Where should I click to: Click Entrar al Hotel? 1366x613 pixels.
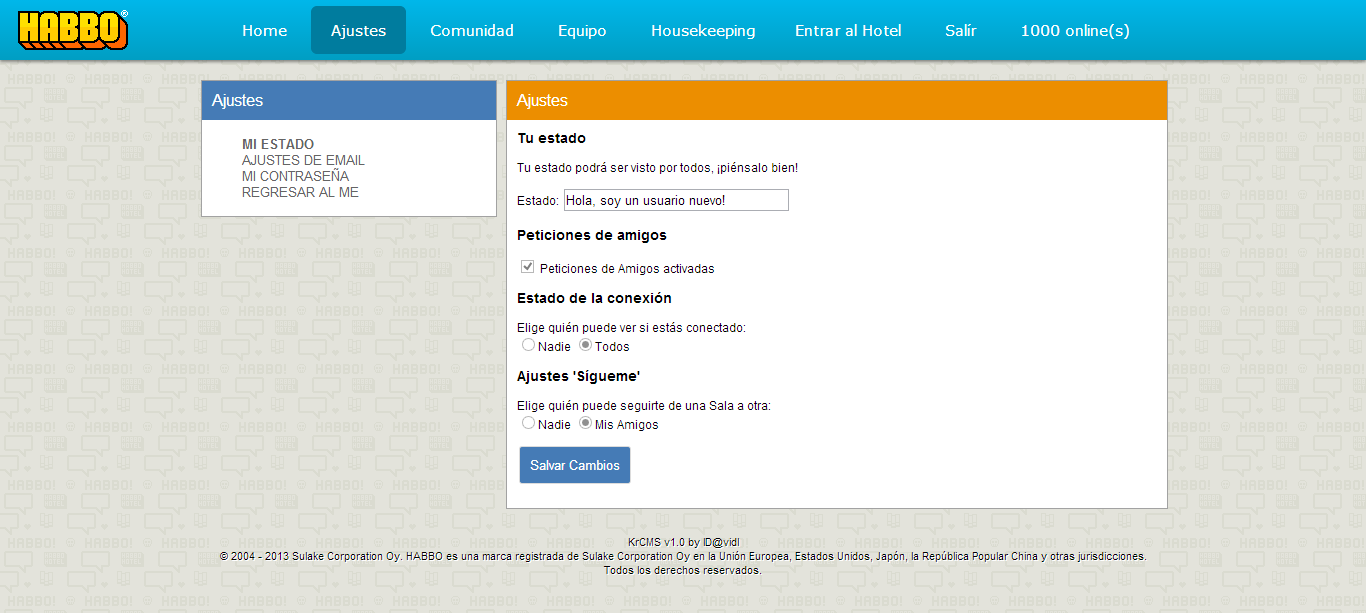[848, 31]
